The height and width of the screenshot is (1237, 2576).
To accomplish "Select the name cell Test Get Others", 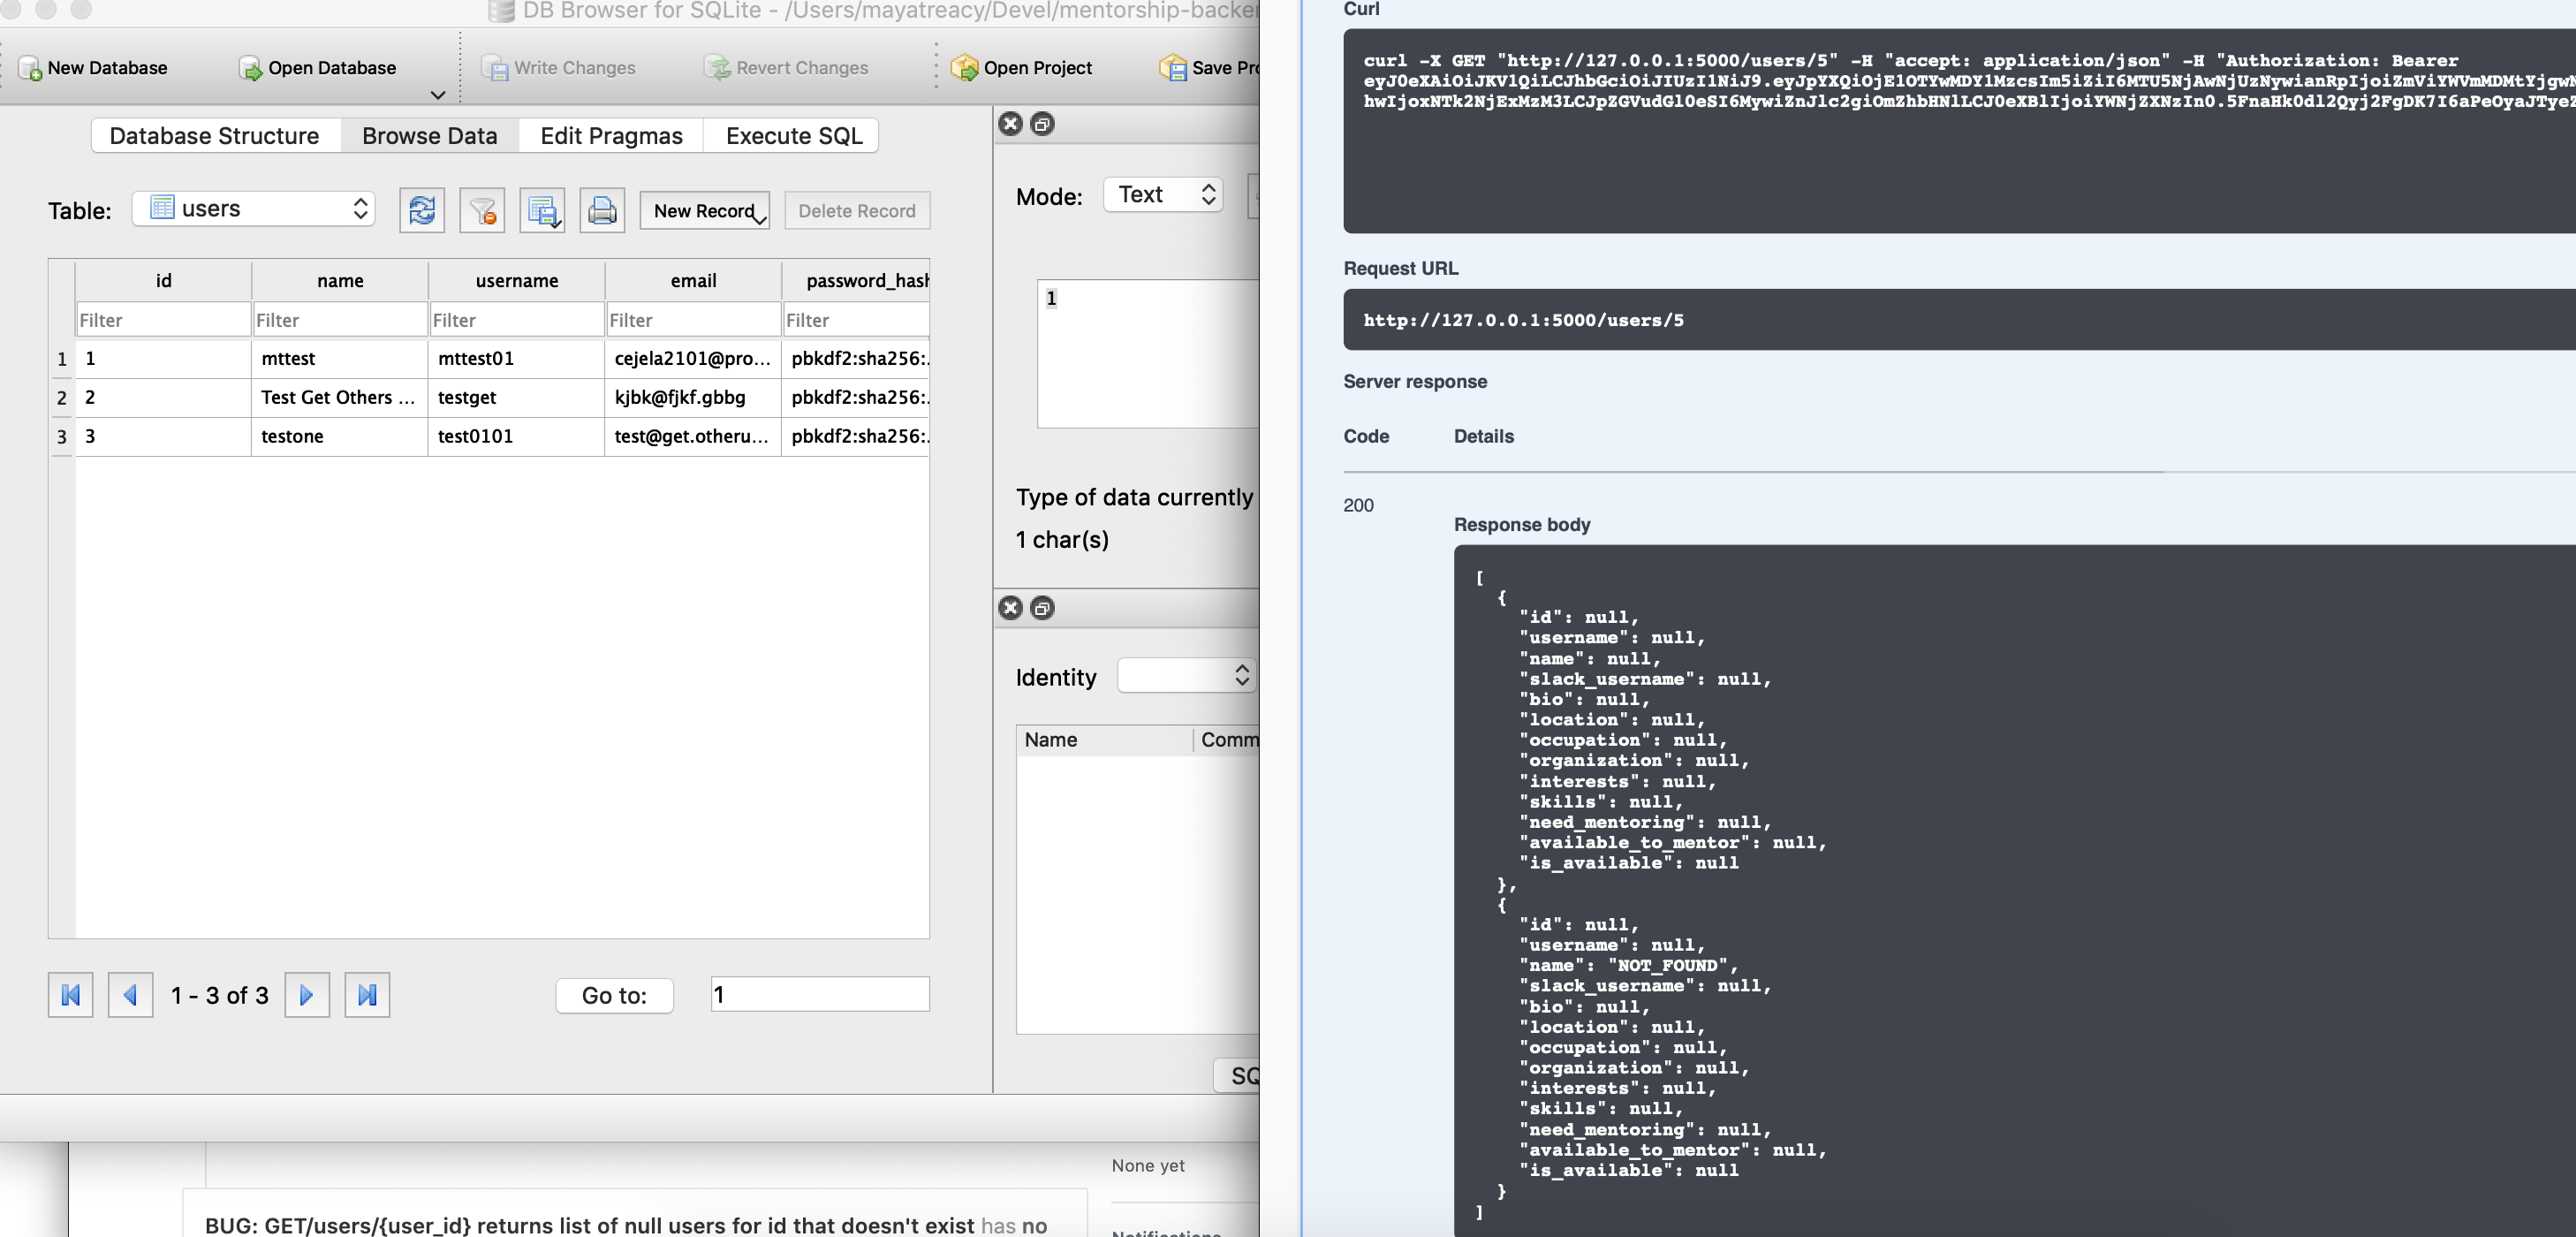I will [340, 397].
